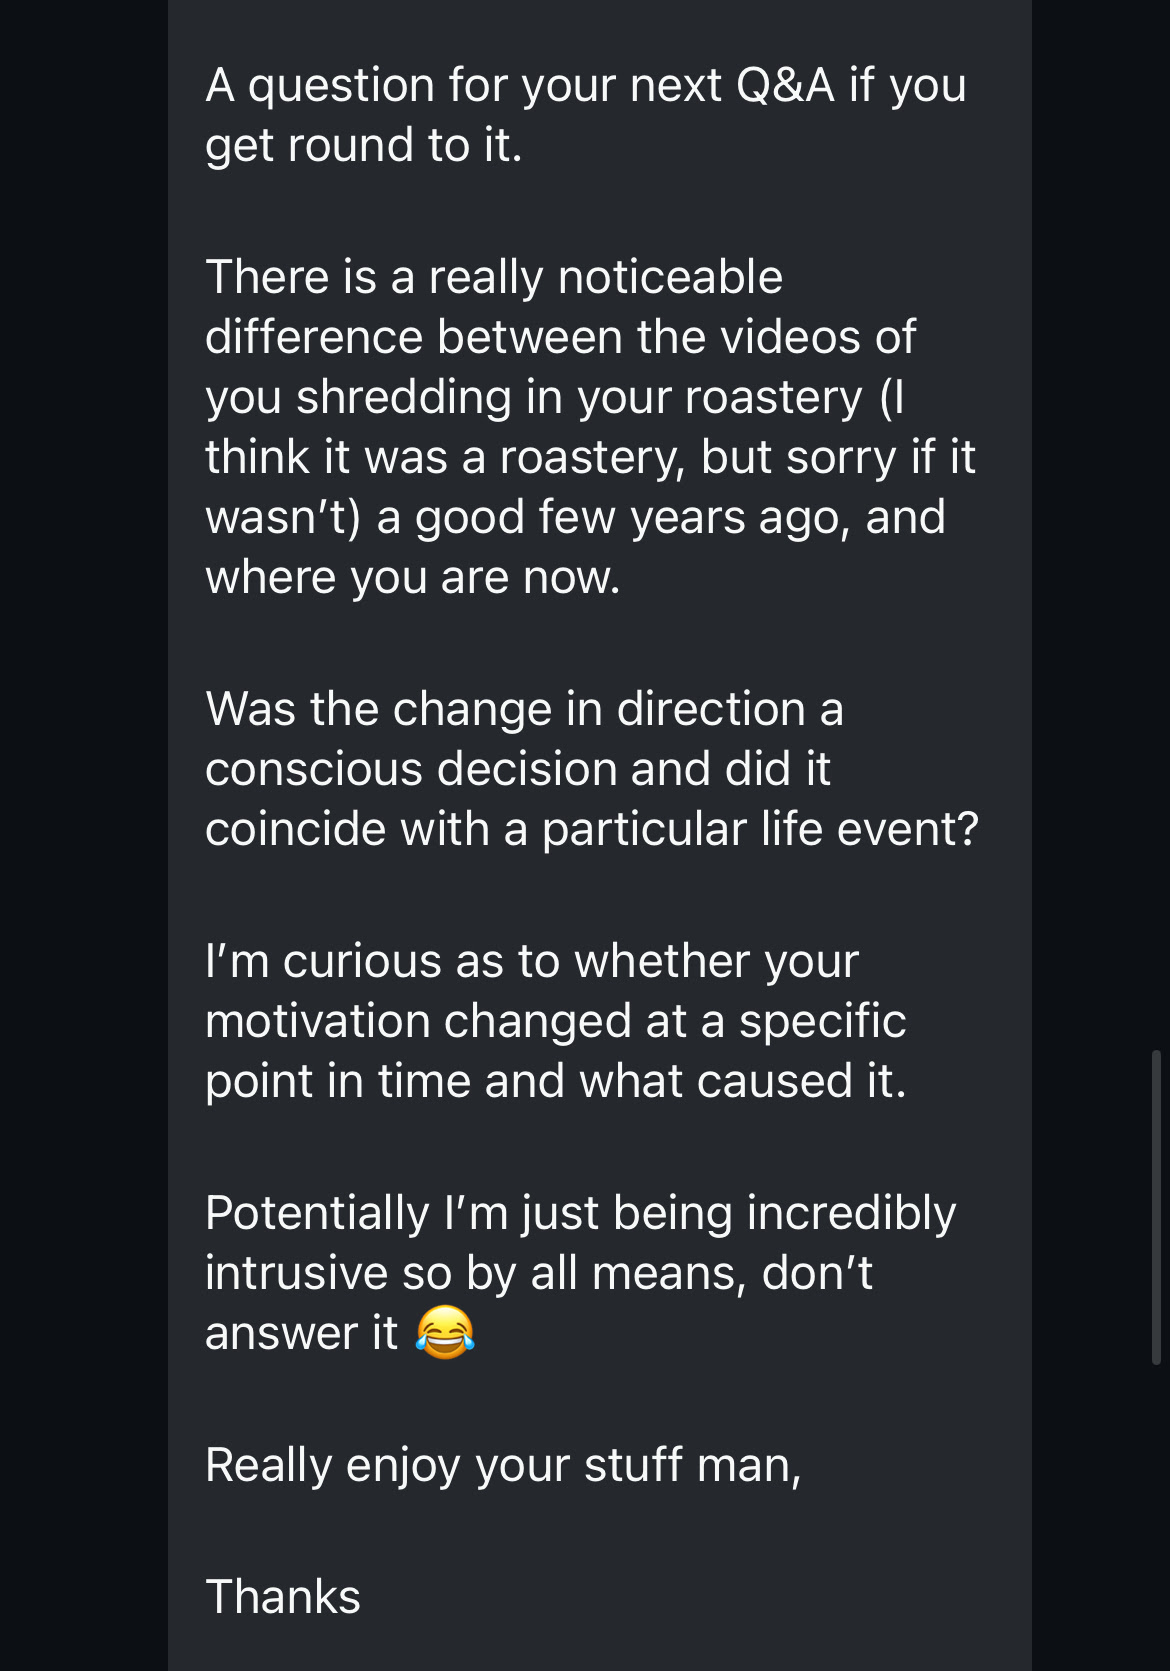
Task: Click the line "get round to it."
Action: coord(364,146)
